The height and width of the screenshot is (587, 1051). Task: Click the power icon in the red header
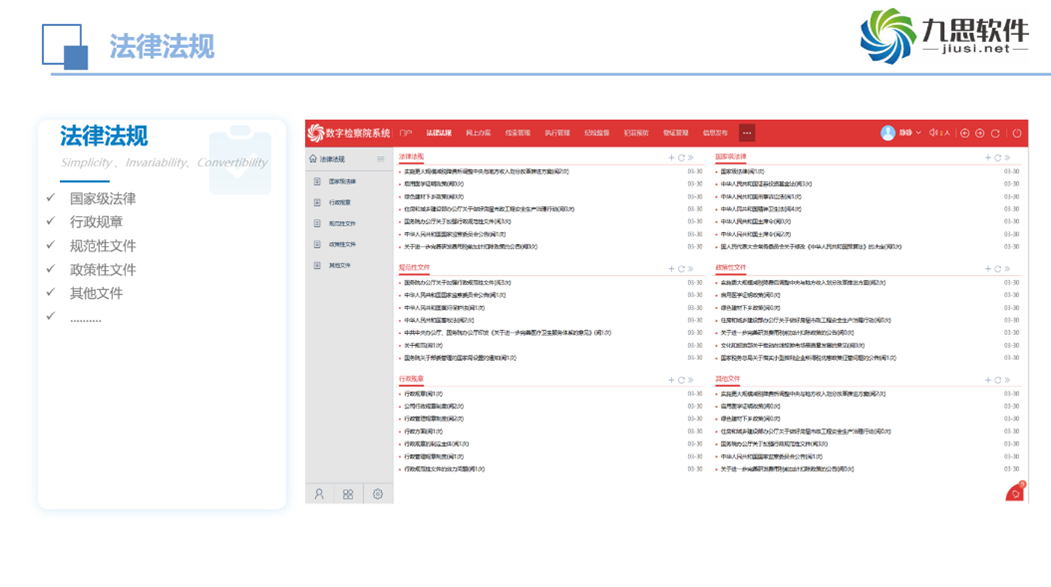tap(1017, 133)
